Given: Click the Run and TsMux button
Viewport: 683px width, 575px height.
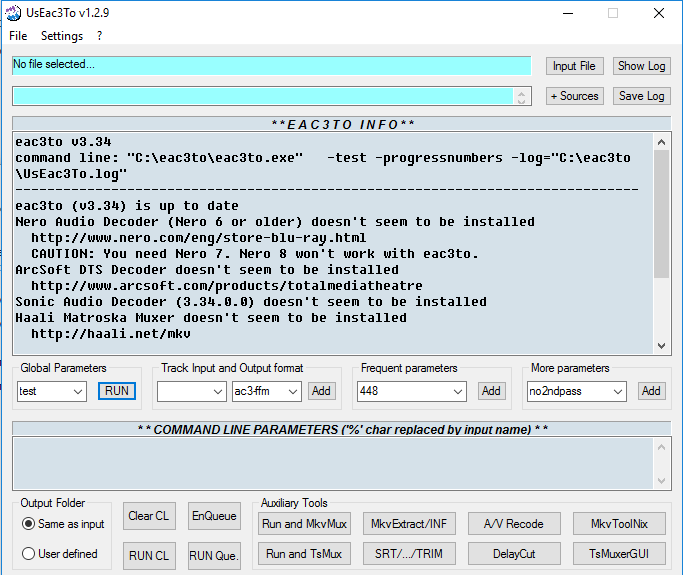Looking at the screenshot, I should point(304,554).
